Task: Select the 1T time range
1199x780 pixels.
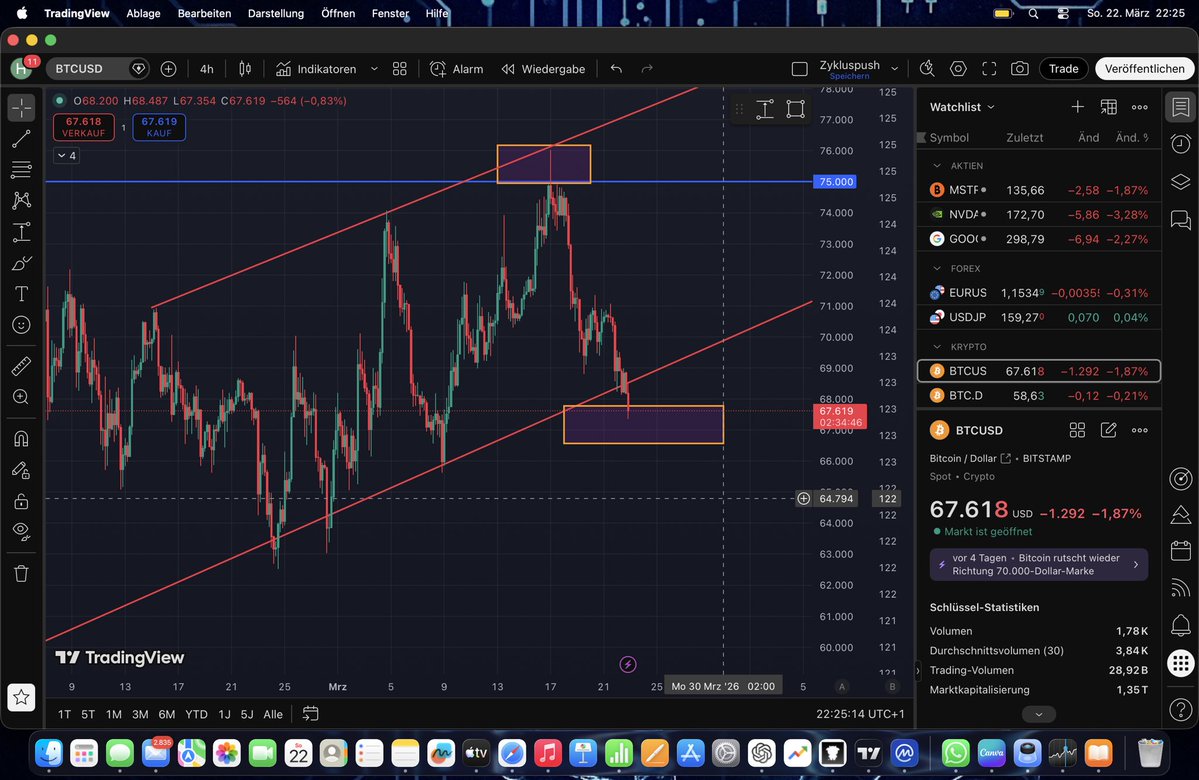Action: tap(64, 714)
